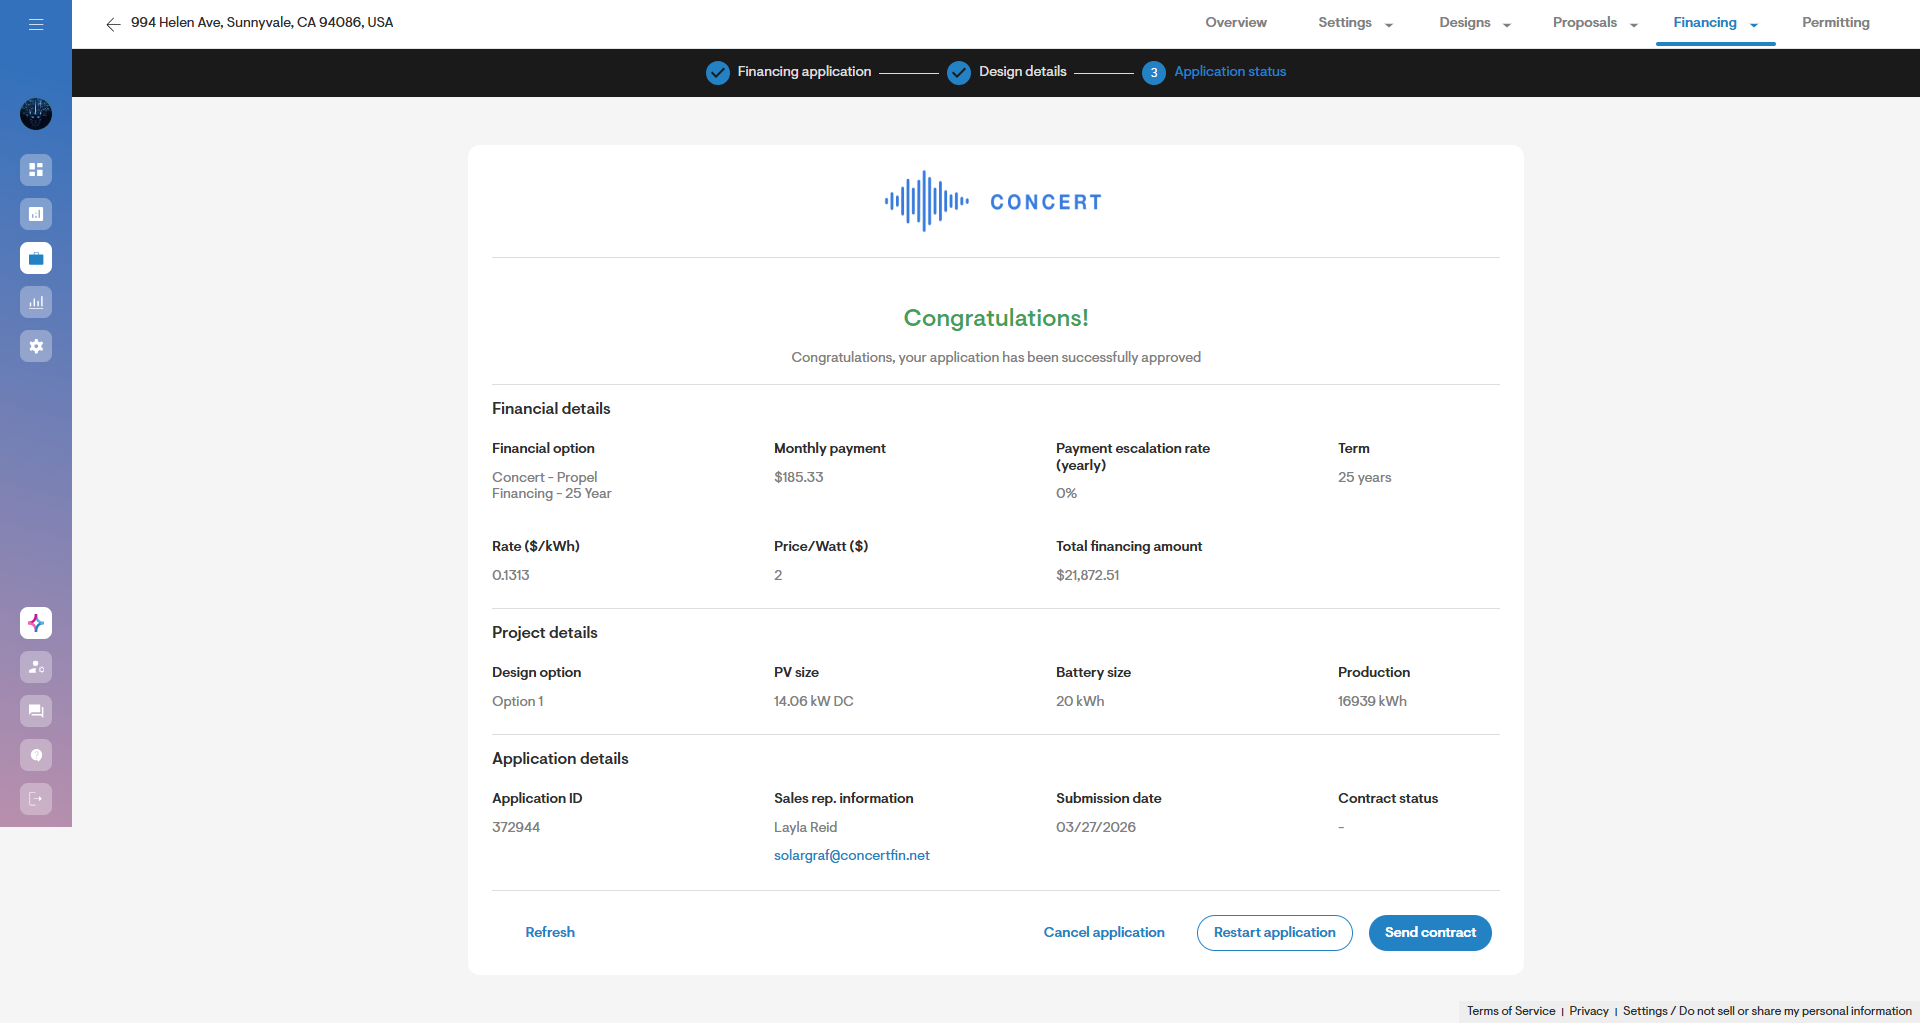1920x1023 pixels.
Task: Open the gear settings icon in sidebar
Action: [36, 346]
